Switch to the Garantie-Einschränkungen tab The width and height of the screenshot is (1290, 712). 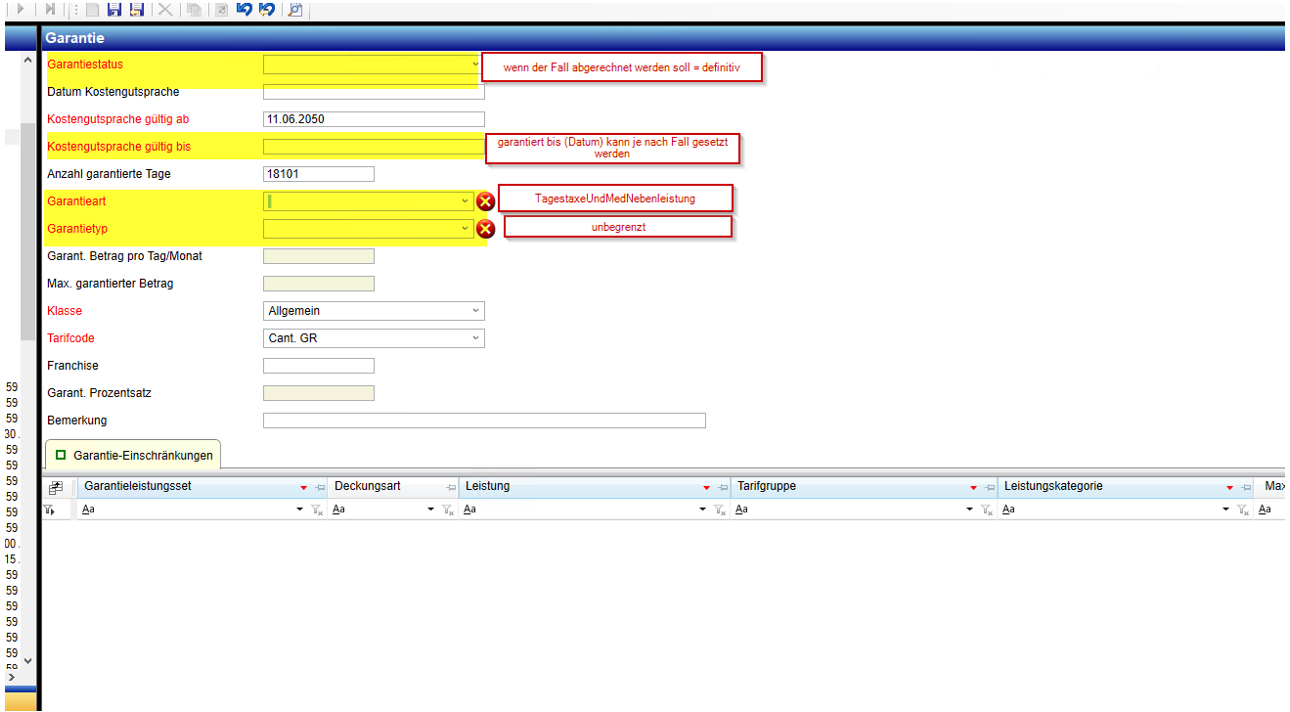click(133, 455)
